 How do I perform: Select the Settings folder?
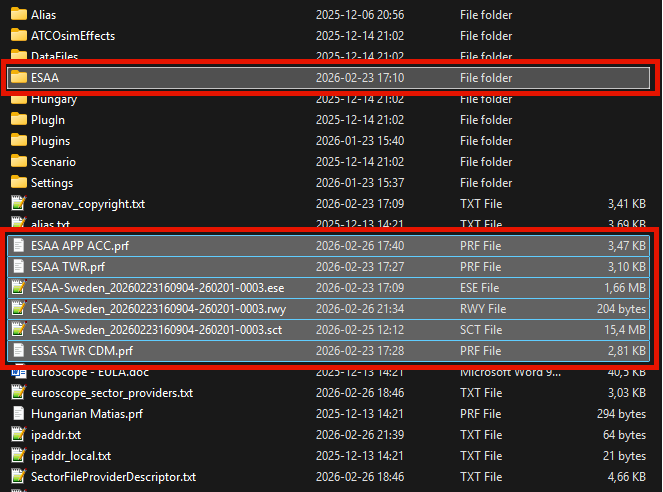click(52, 183)
